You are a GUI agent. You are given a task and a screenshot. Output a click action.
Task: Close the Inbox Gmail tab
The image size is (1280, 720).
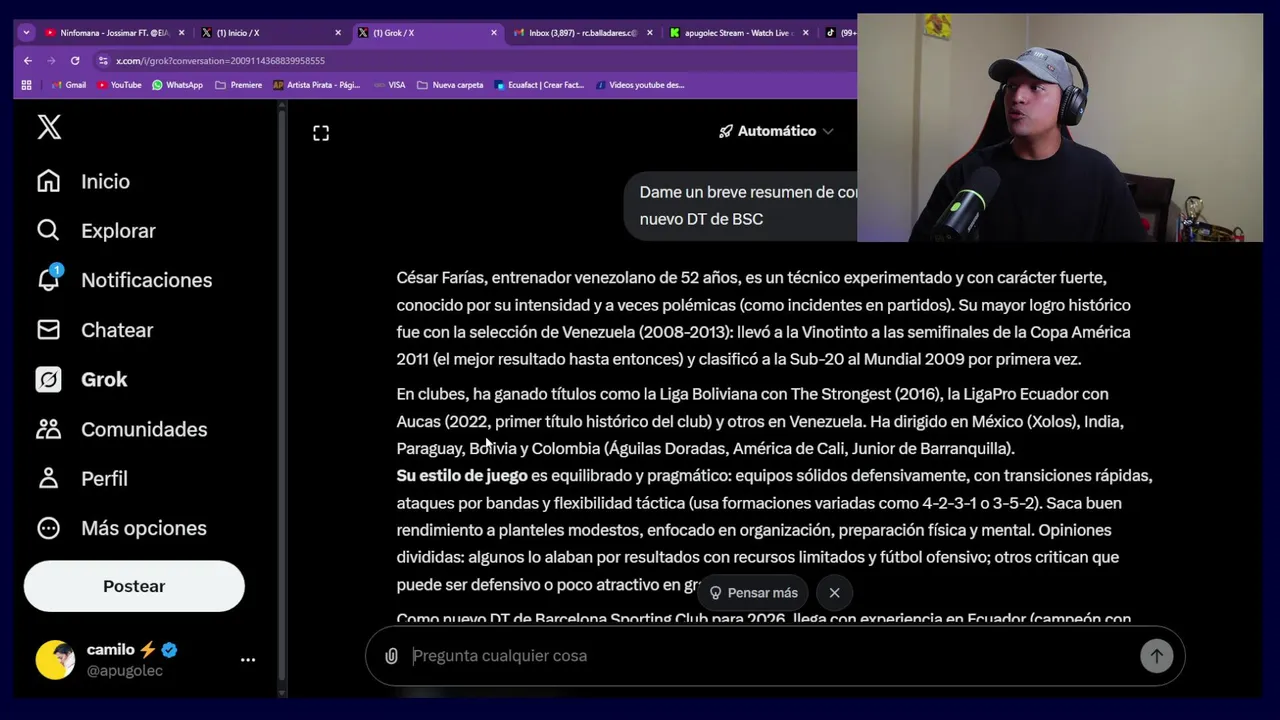650,33
